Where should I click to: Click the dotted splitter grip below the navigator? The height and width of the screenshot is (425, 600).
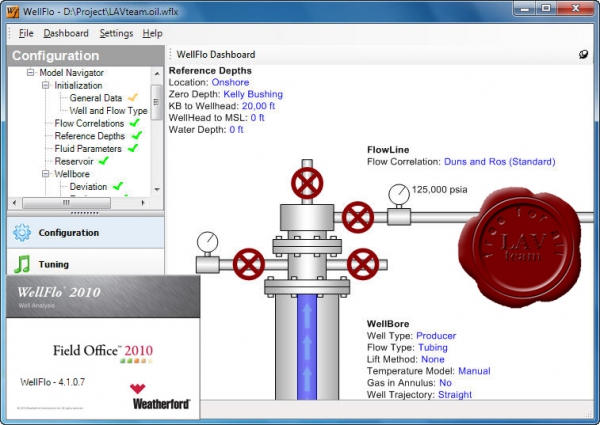coord(85,213)
